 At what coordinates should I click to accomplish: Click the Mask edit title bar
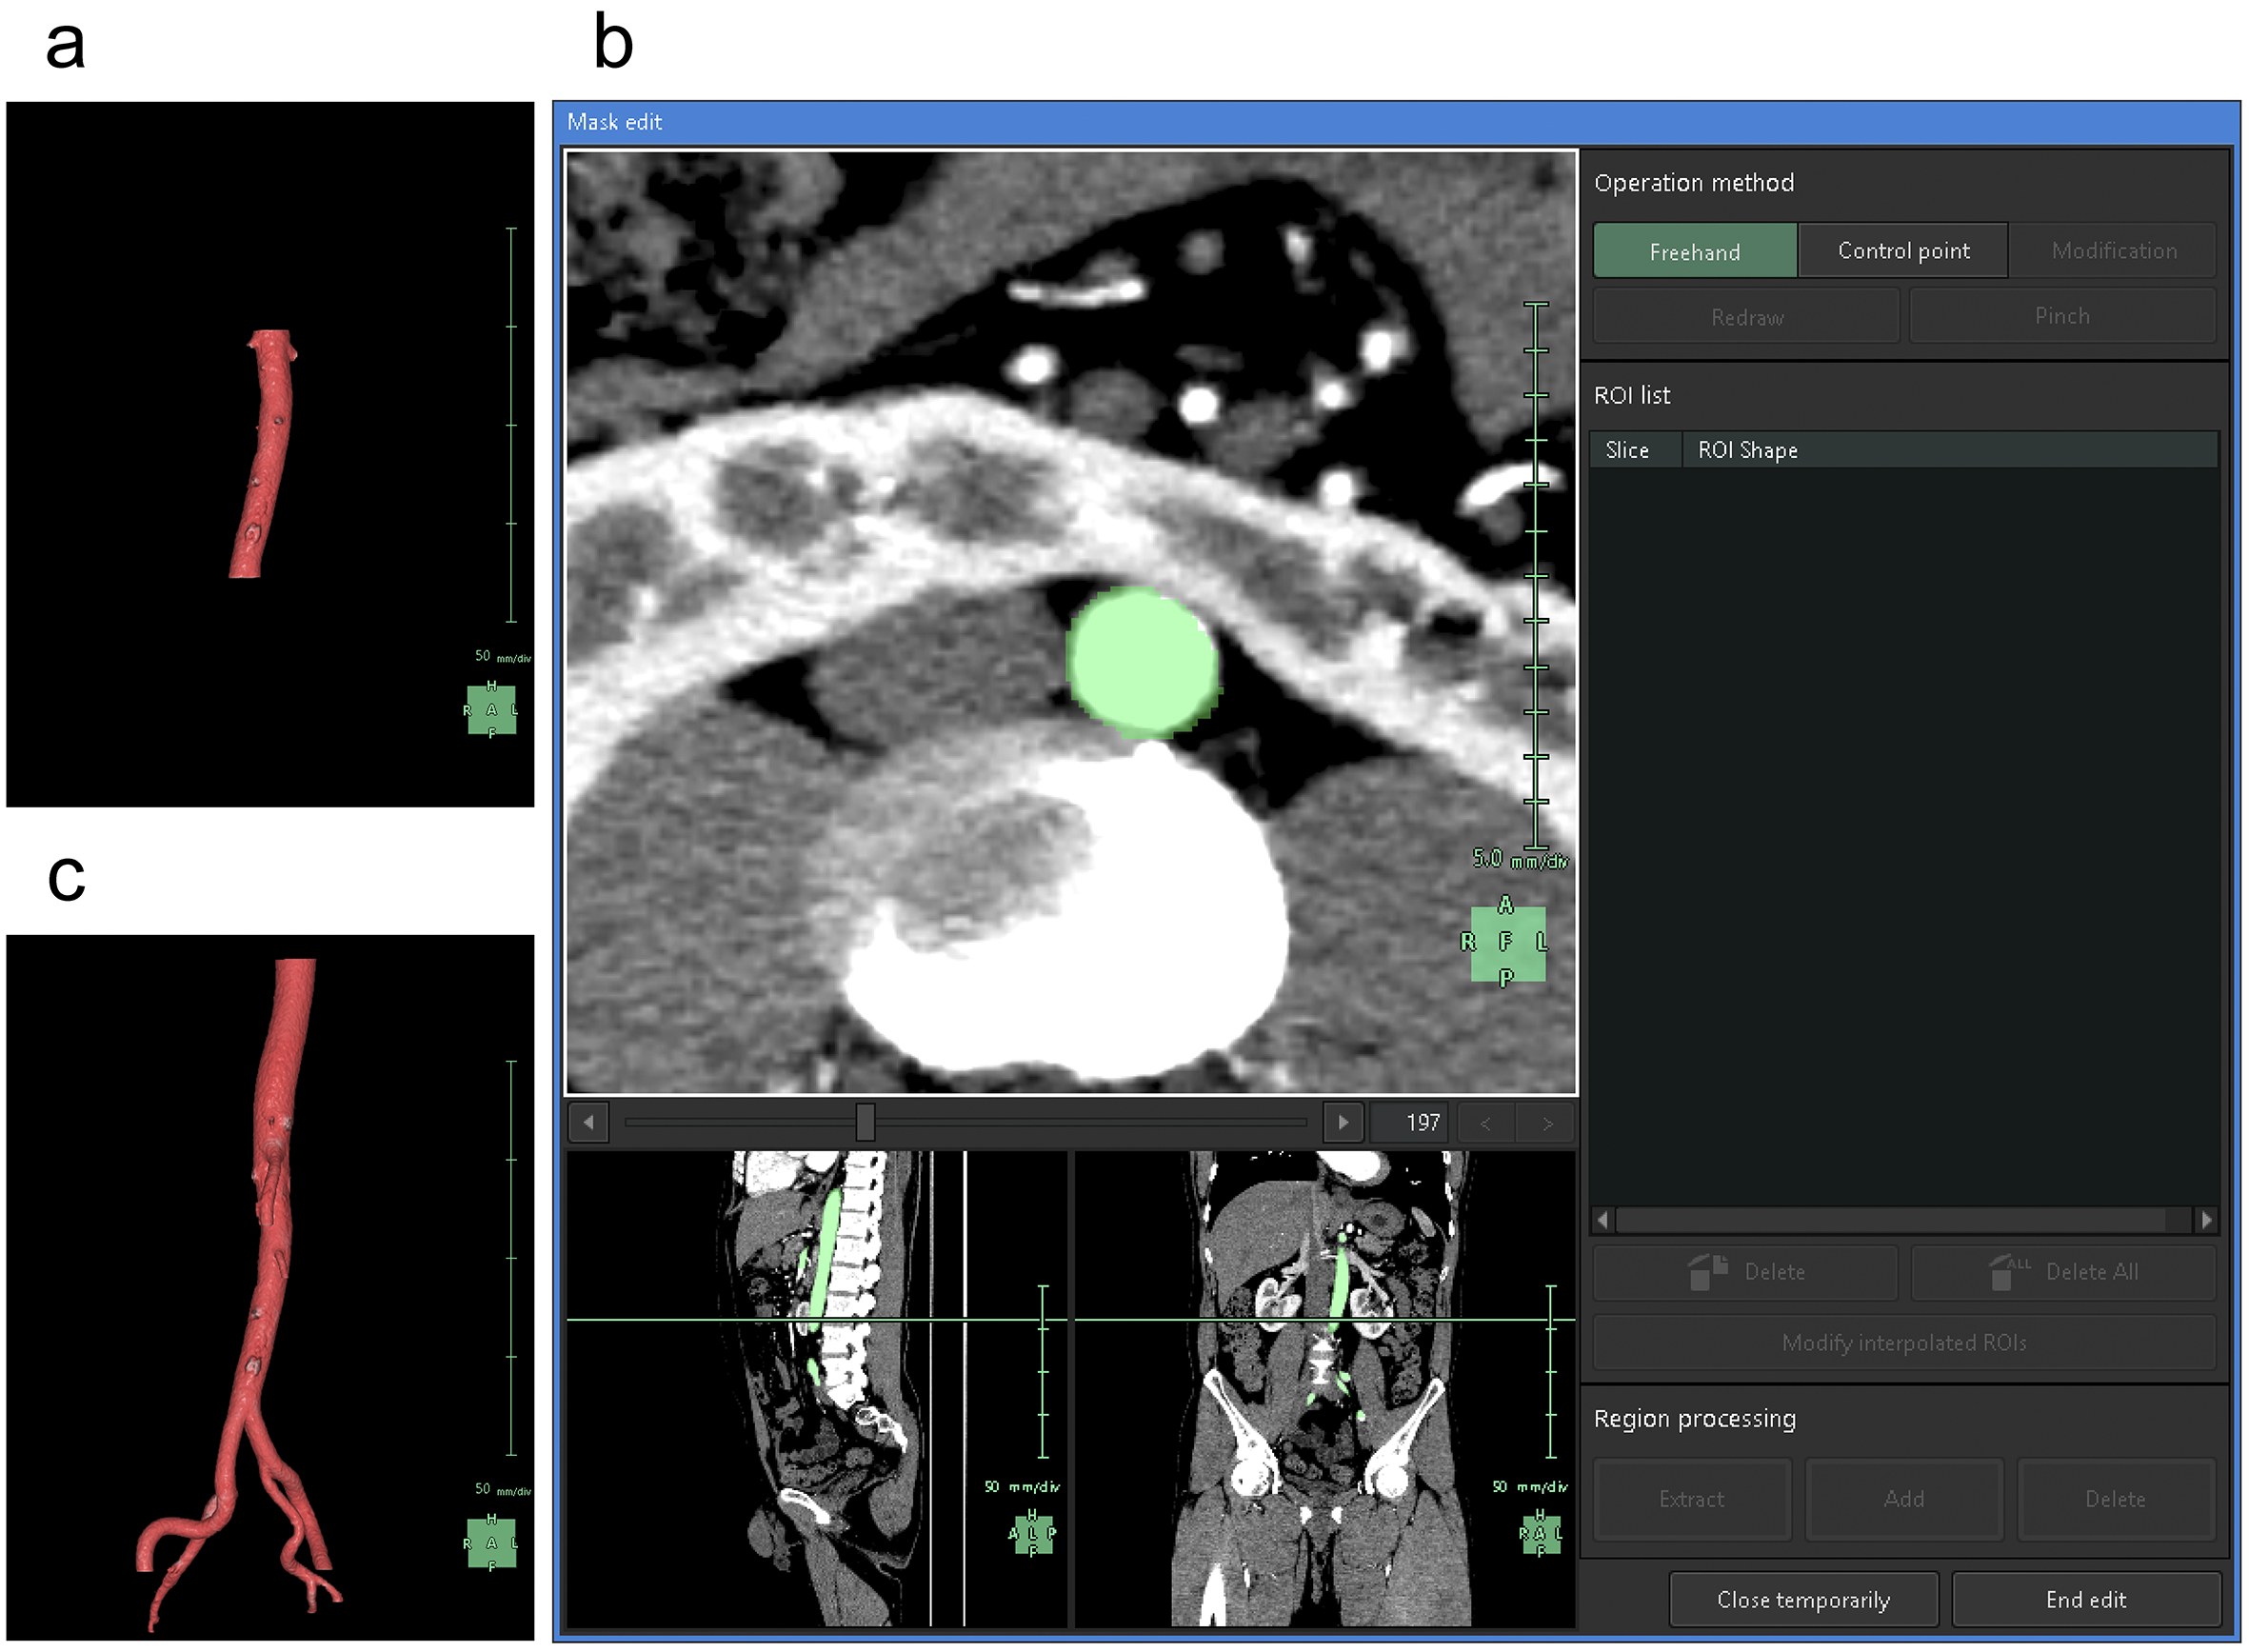1396,122
